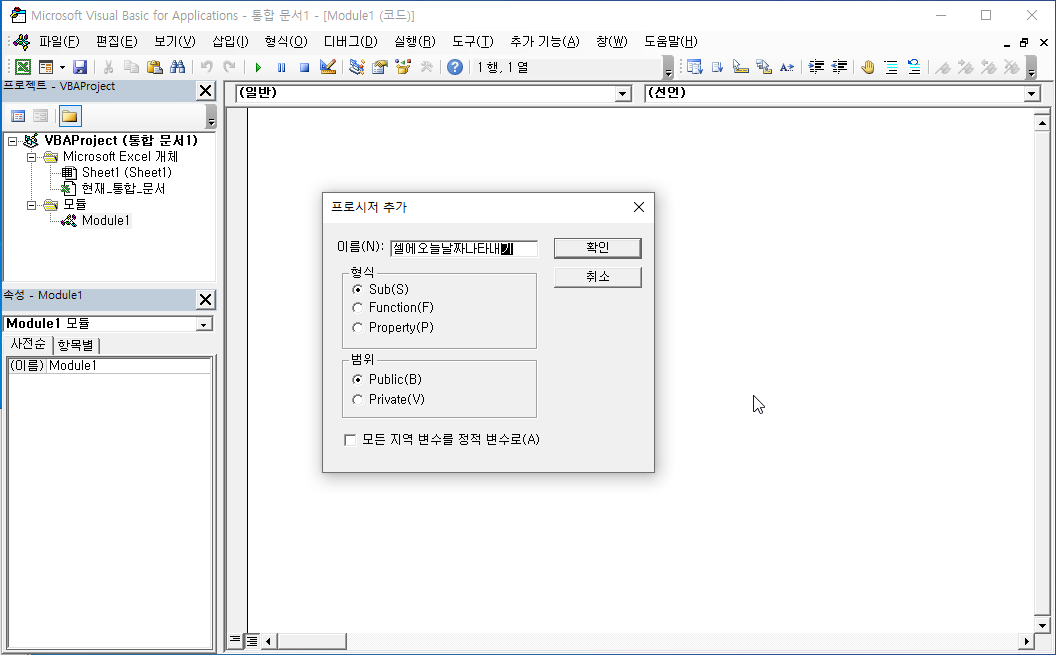Click inside the 이름(N) name field
The width and height of the screenshot is (1056, 655).
coord(463,247)
